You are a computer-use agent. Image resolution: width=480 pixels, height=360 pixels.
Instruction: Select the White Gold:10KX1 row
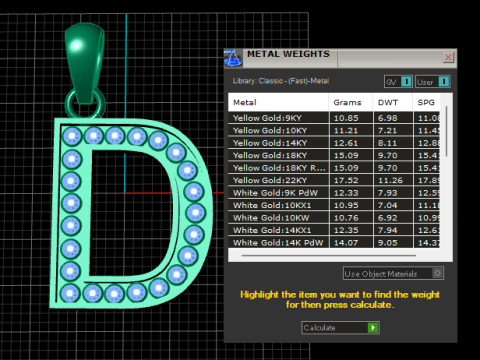[x=334, y=205]
